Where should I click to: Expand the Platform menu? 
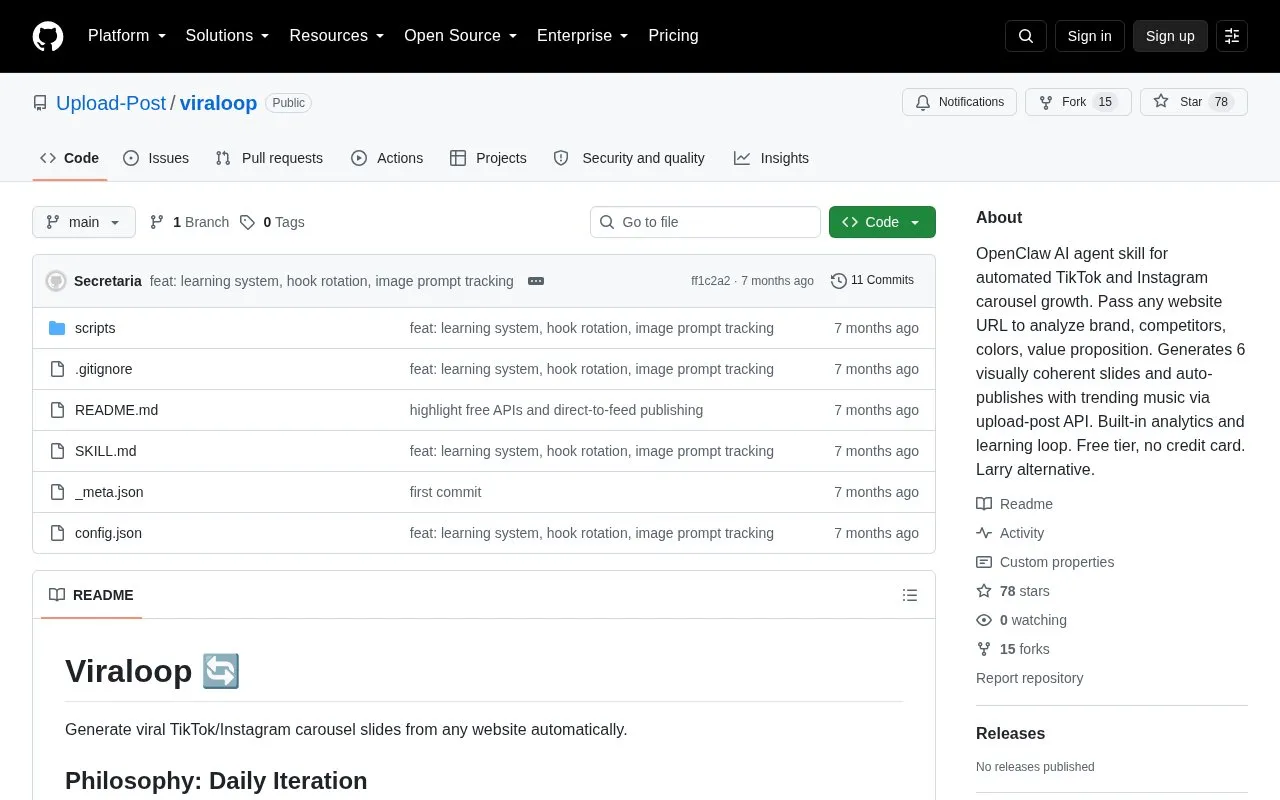click(127, 36)
